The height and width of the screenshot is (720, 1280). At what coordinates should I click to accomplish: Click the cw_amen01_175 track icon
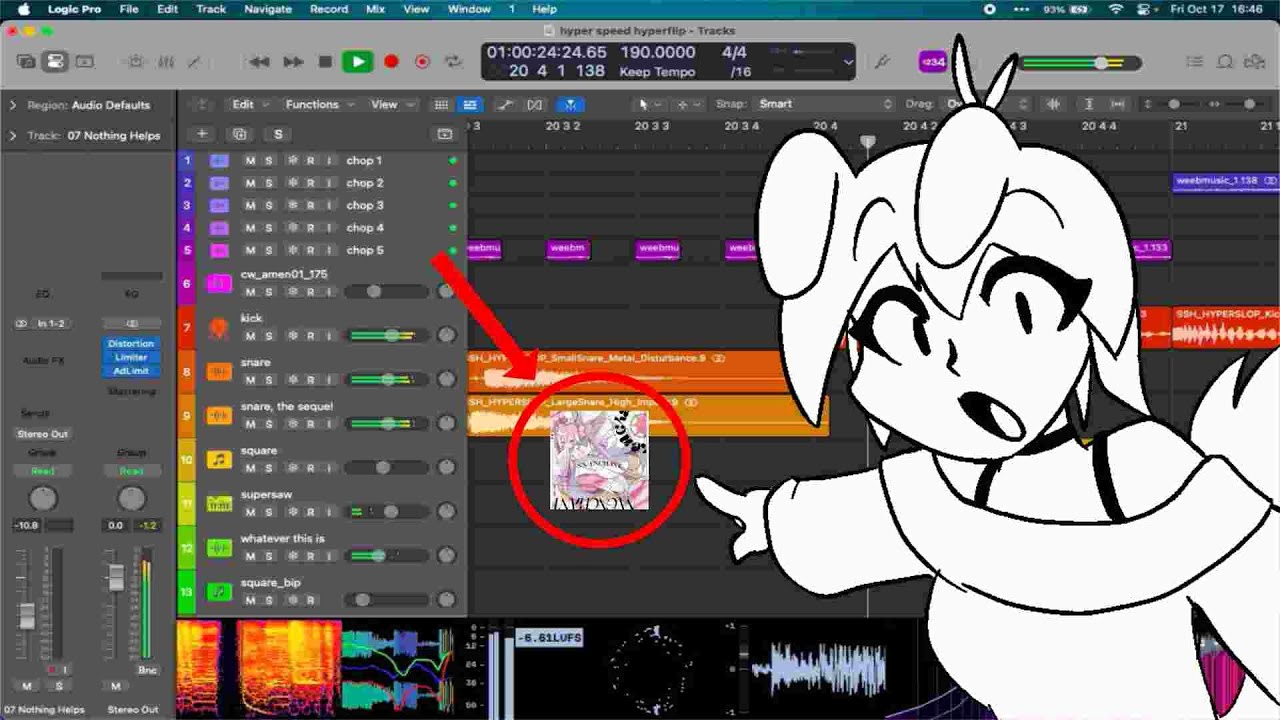[219, 284]
